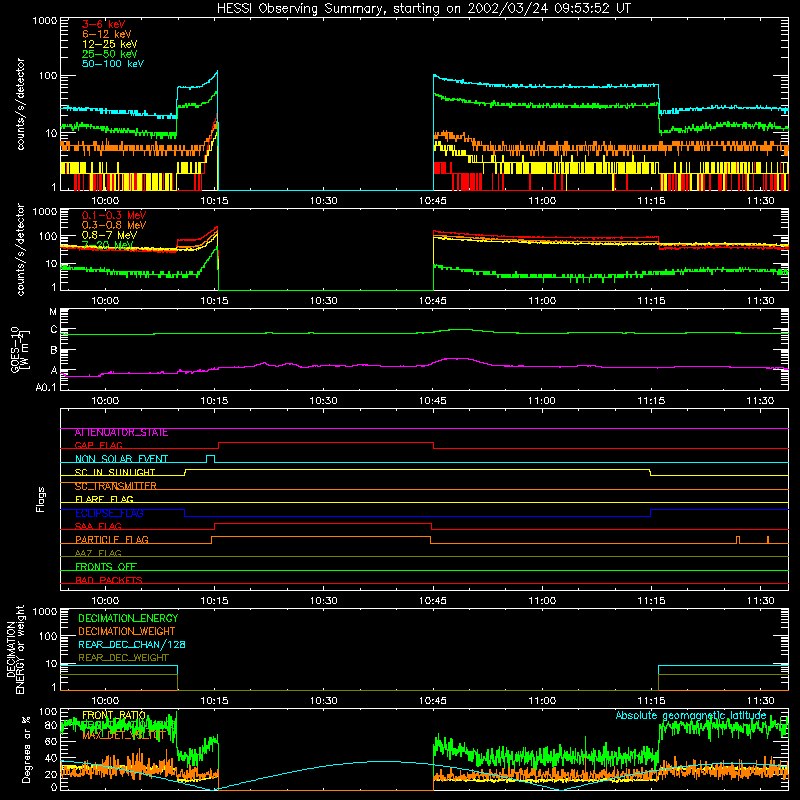Click the "M" flare class tick label
This screenshot has width=800, height=800.
tap(53, 312)
